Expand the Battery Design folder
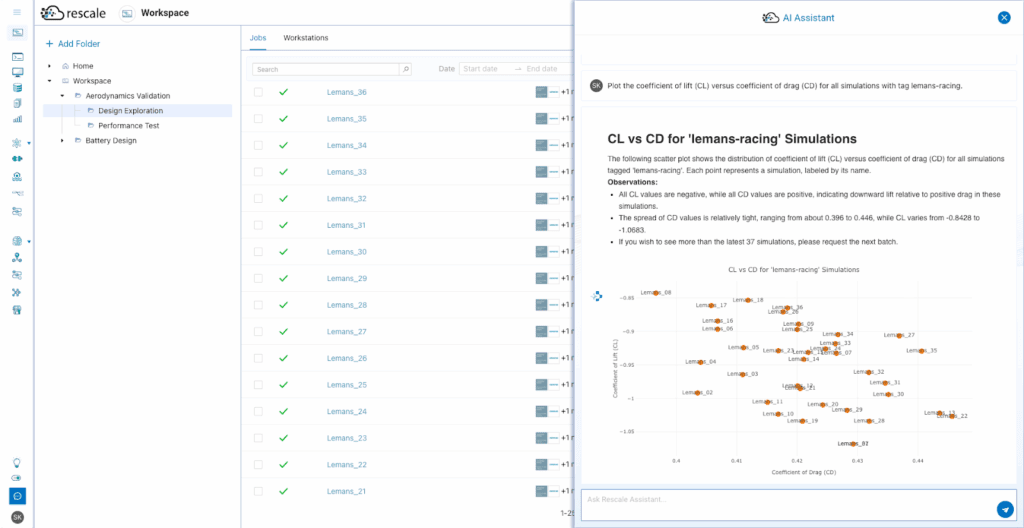This screenshot has height=528, width=1024. point(62,140)
